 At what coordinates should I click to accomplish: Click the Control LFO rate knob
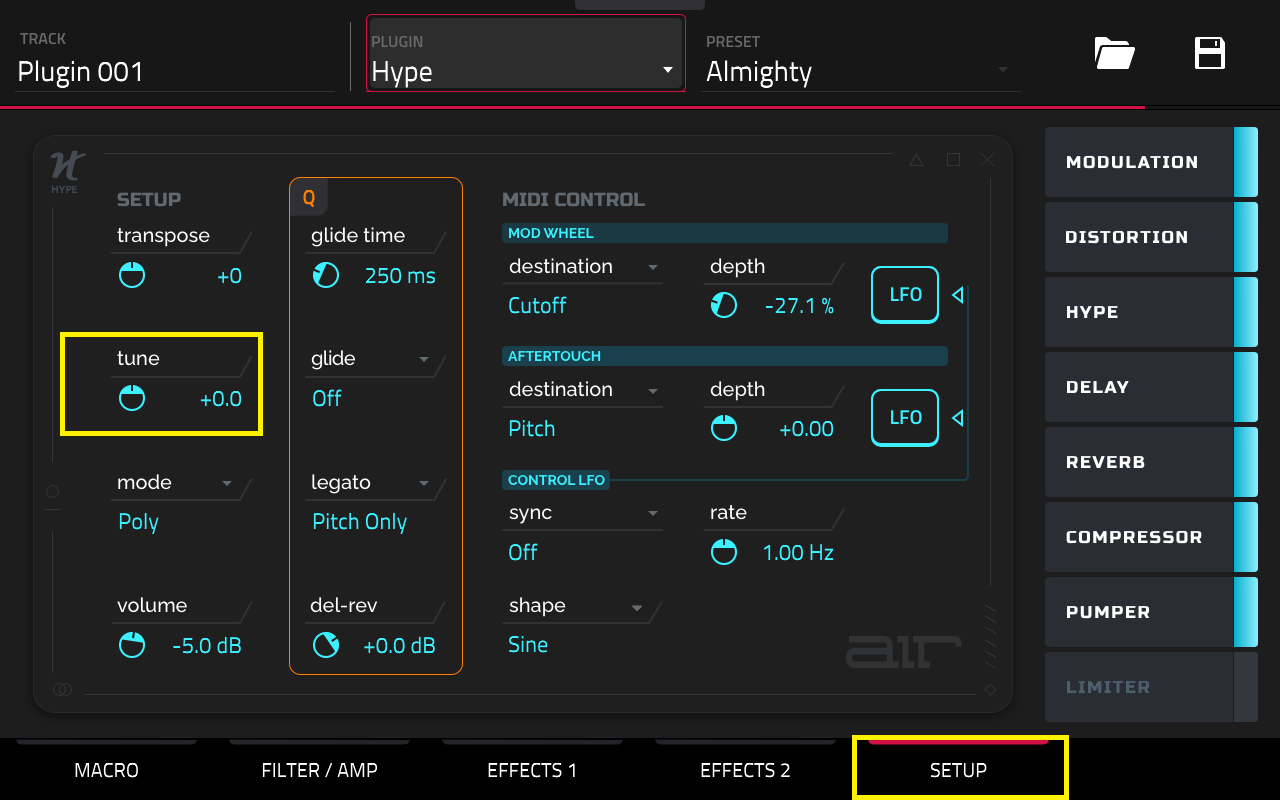724,552
